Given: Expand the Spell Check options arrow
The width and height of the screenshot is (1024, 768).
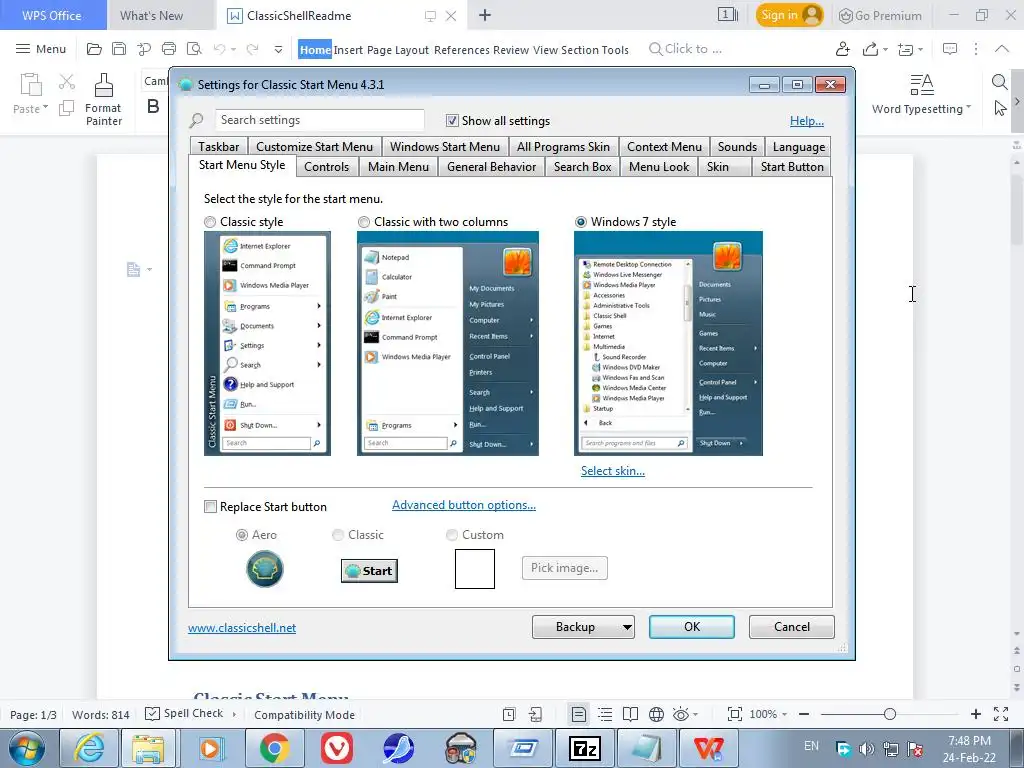Looking at the screenshot, I should point(234,714).
